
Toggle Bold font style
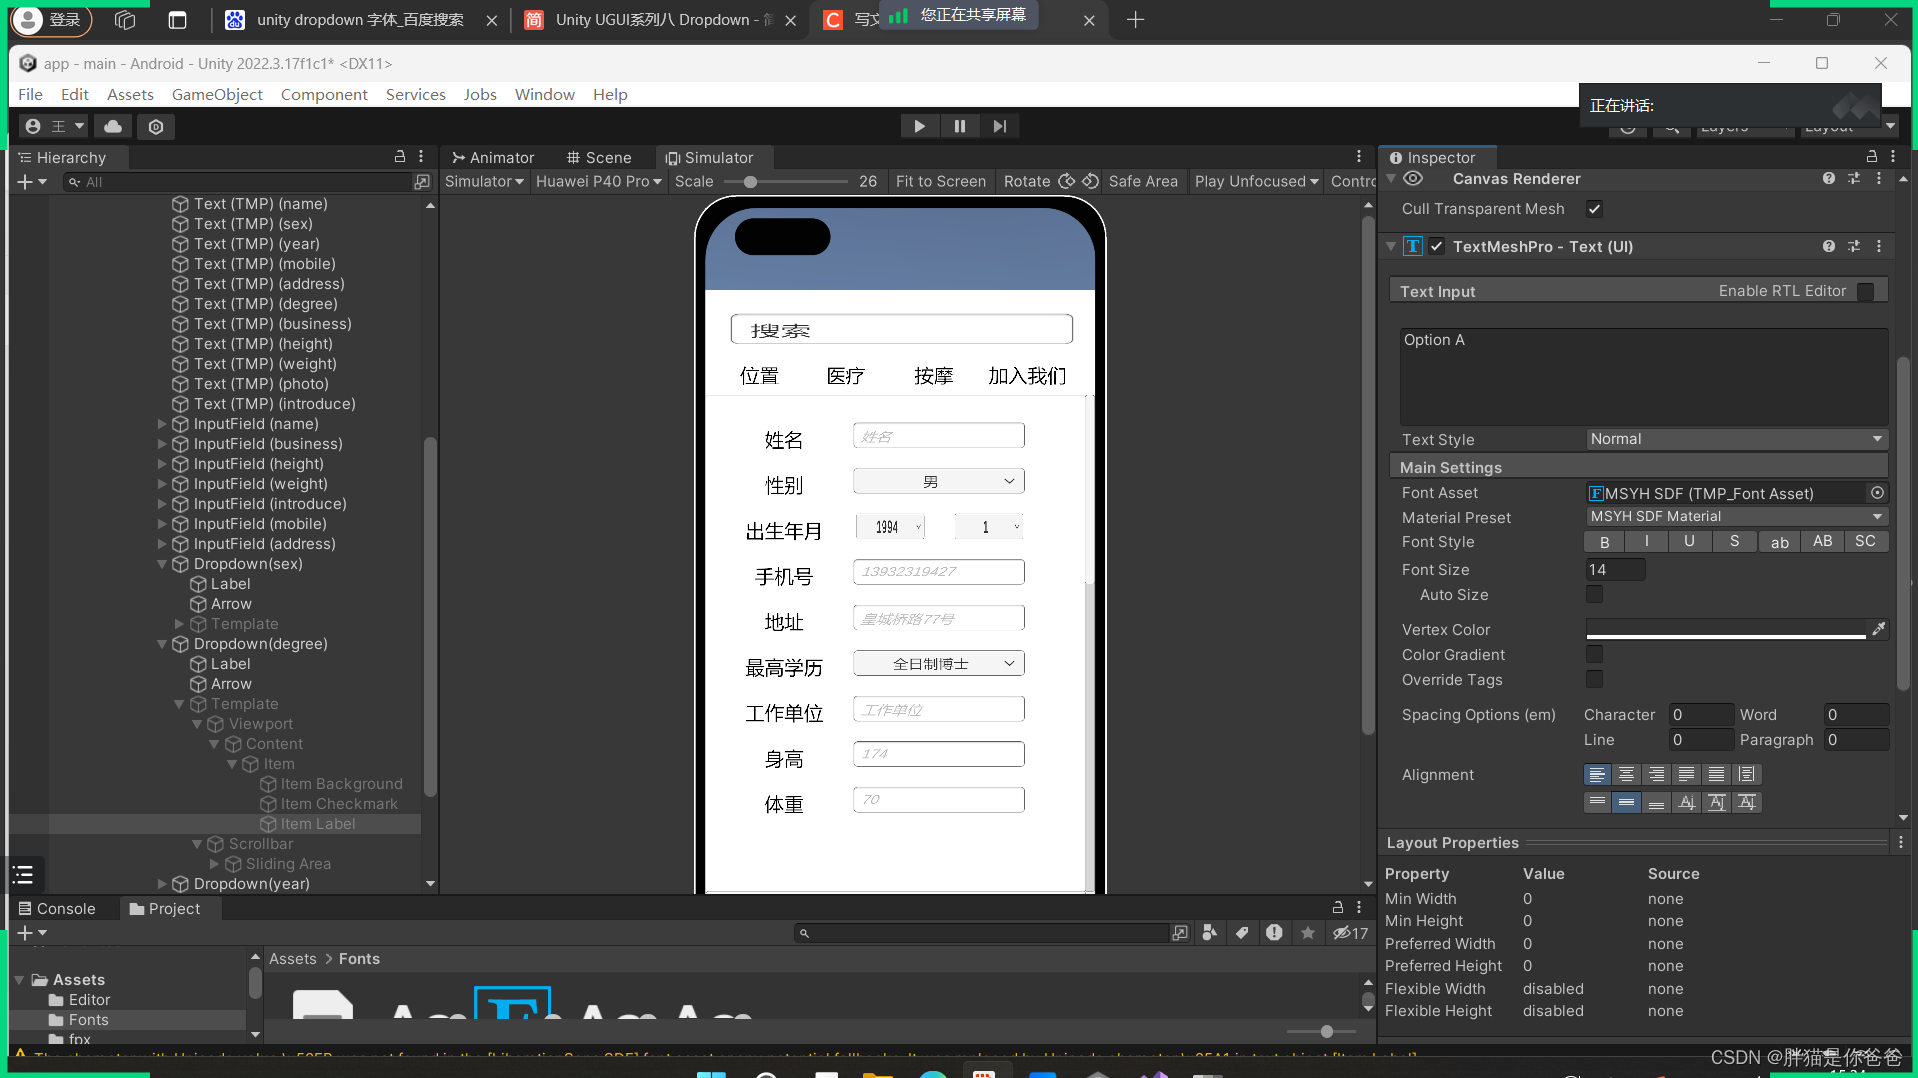pos(1604,542)
